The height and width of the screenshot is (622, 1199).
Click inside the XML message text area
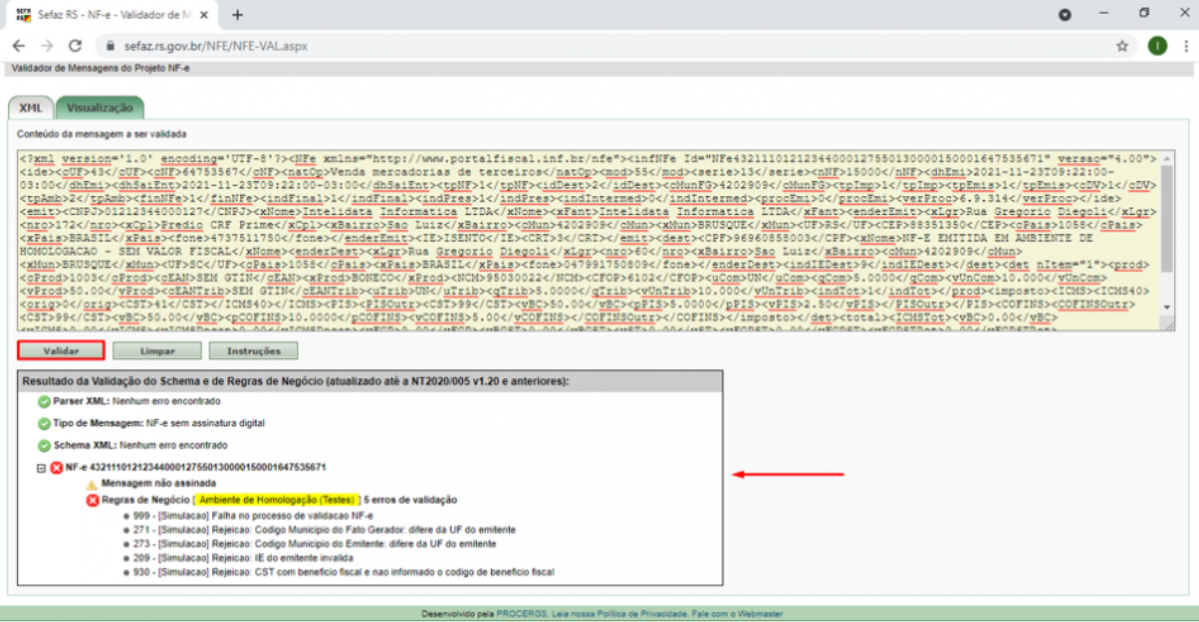coord(580,240)
